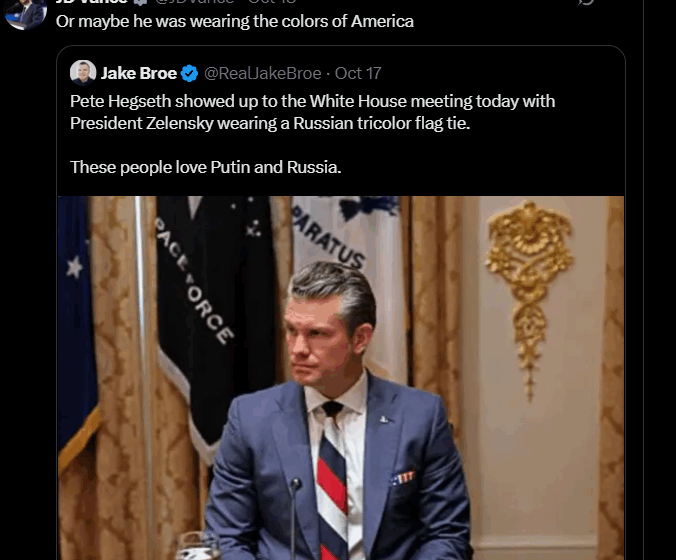This screenshot has width=676, height=560.
Task: Open the attached photo of the man in suit
Action: (341, 378)
